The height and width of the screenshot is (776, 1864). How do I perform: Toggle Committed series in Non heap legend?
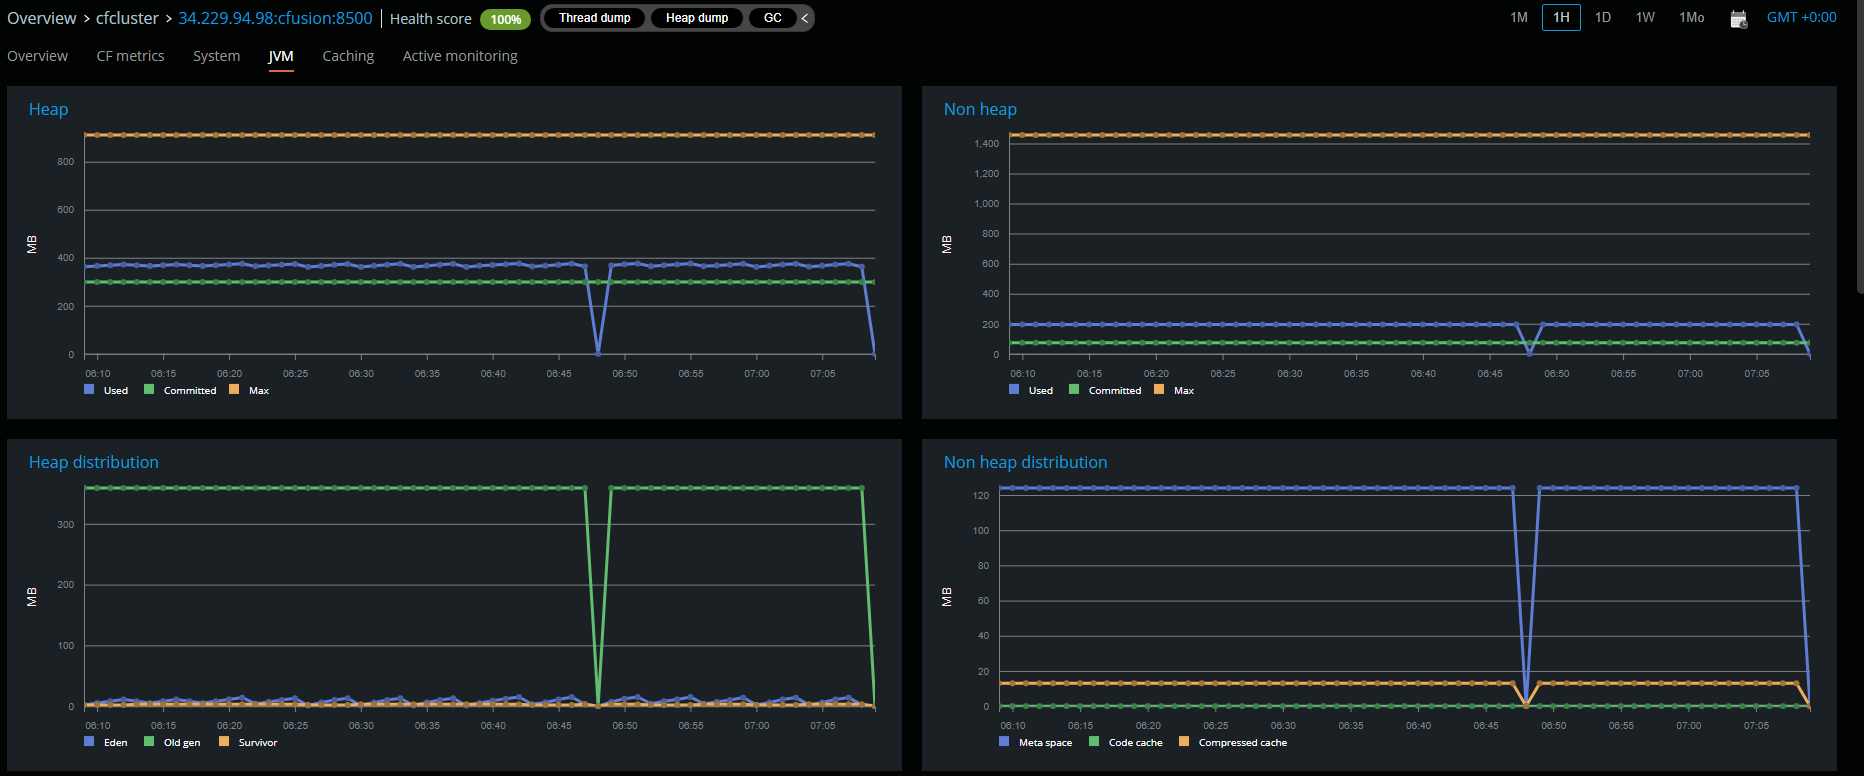point(1105,390)
